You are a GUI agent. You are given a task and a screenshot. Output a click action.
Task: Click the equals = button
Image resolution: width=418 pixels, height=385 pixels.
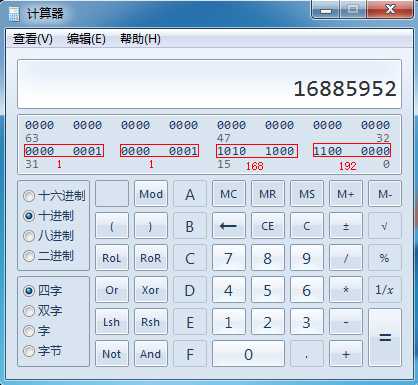(x=385, y=338)
